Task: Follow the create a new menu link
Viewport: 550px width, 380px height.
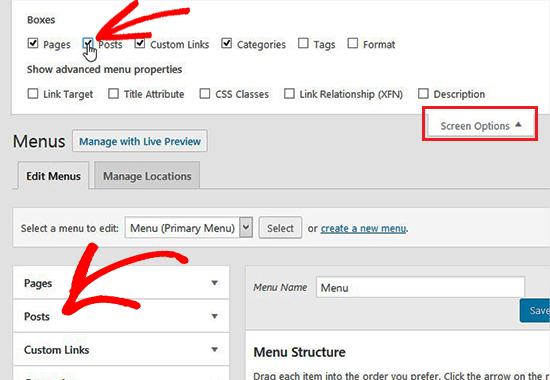Action: point(363,228)
